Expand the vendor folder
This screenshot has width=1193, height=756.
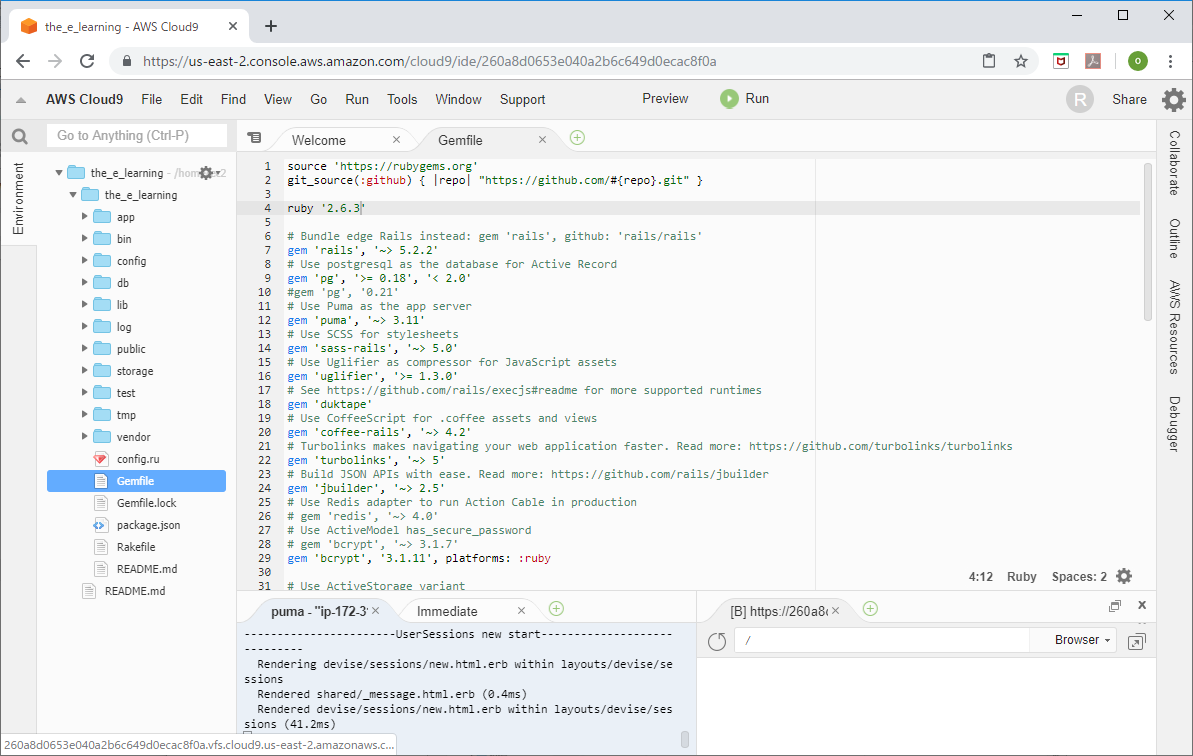(84, 437)
